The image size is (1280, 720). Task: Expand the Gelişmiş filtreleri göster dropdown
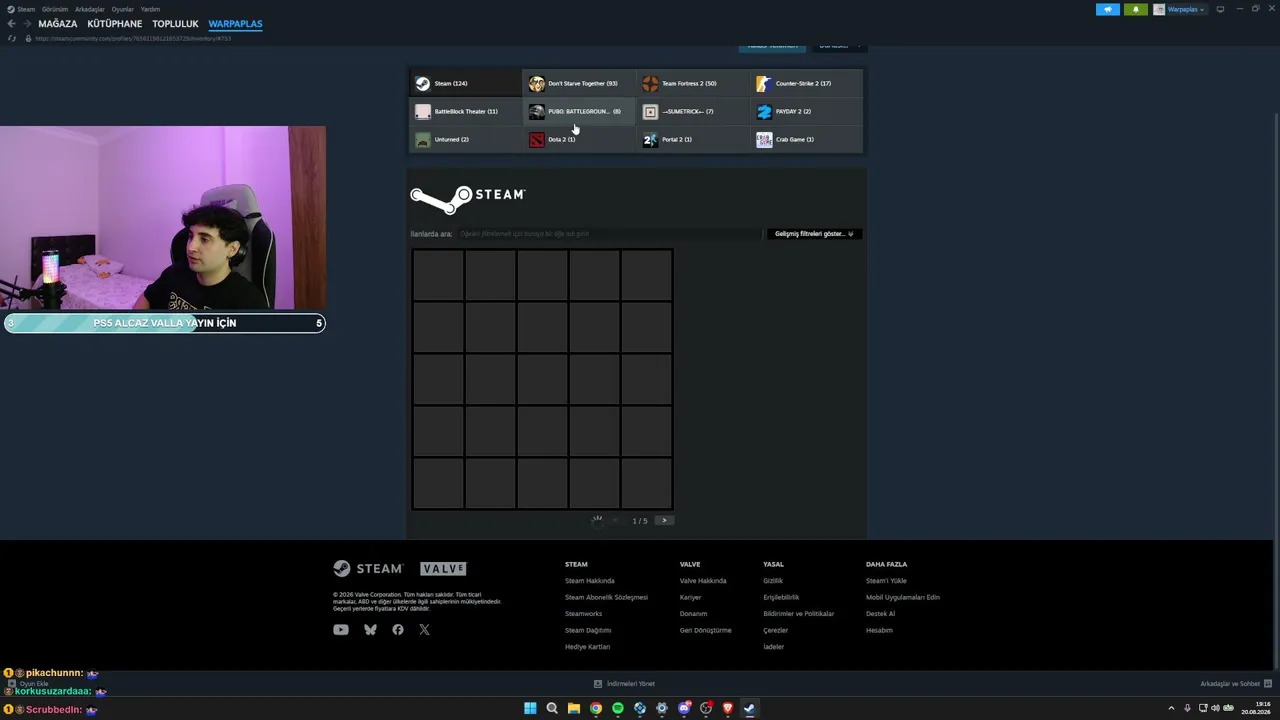pos(814,234)
